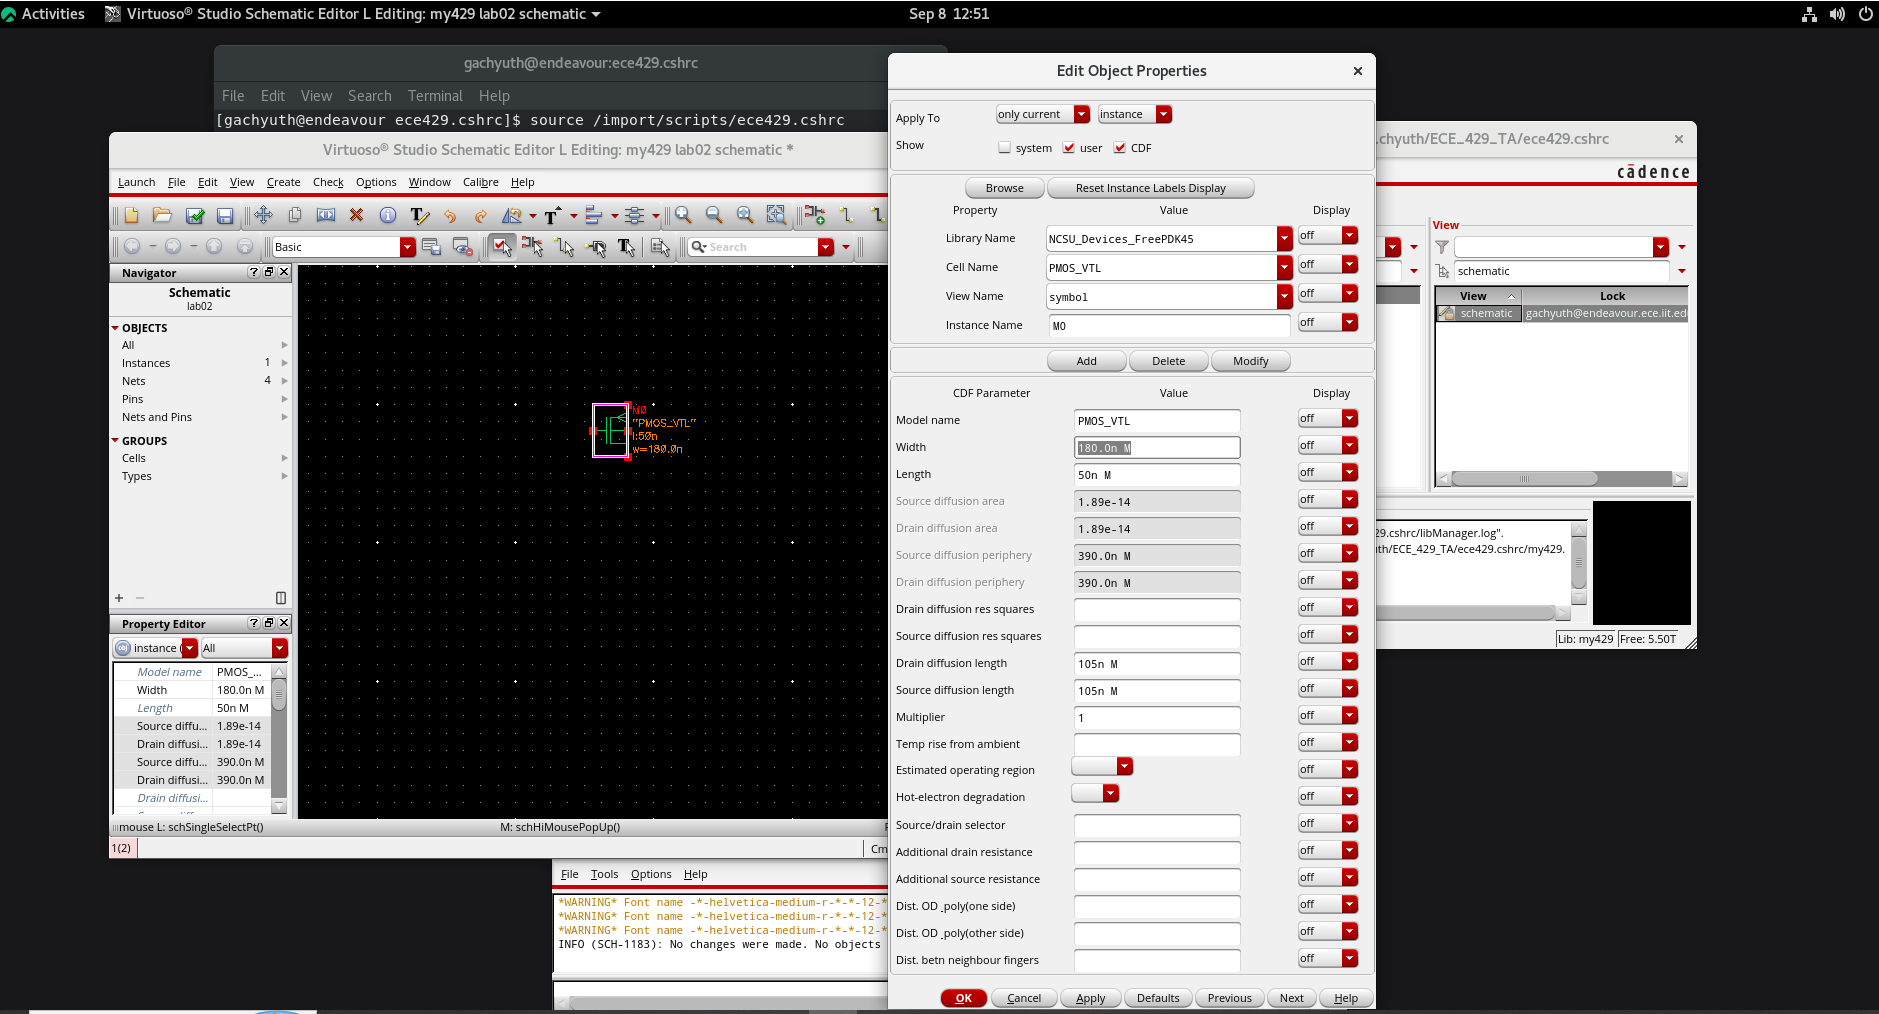Viewport: 1879px width, 1014px height.
Task: Open the Width display 'off' dropdown
Action: (1327, 446)
